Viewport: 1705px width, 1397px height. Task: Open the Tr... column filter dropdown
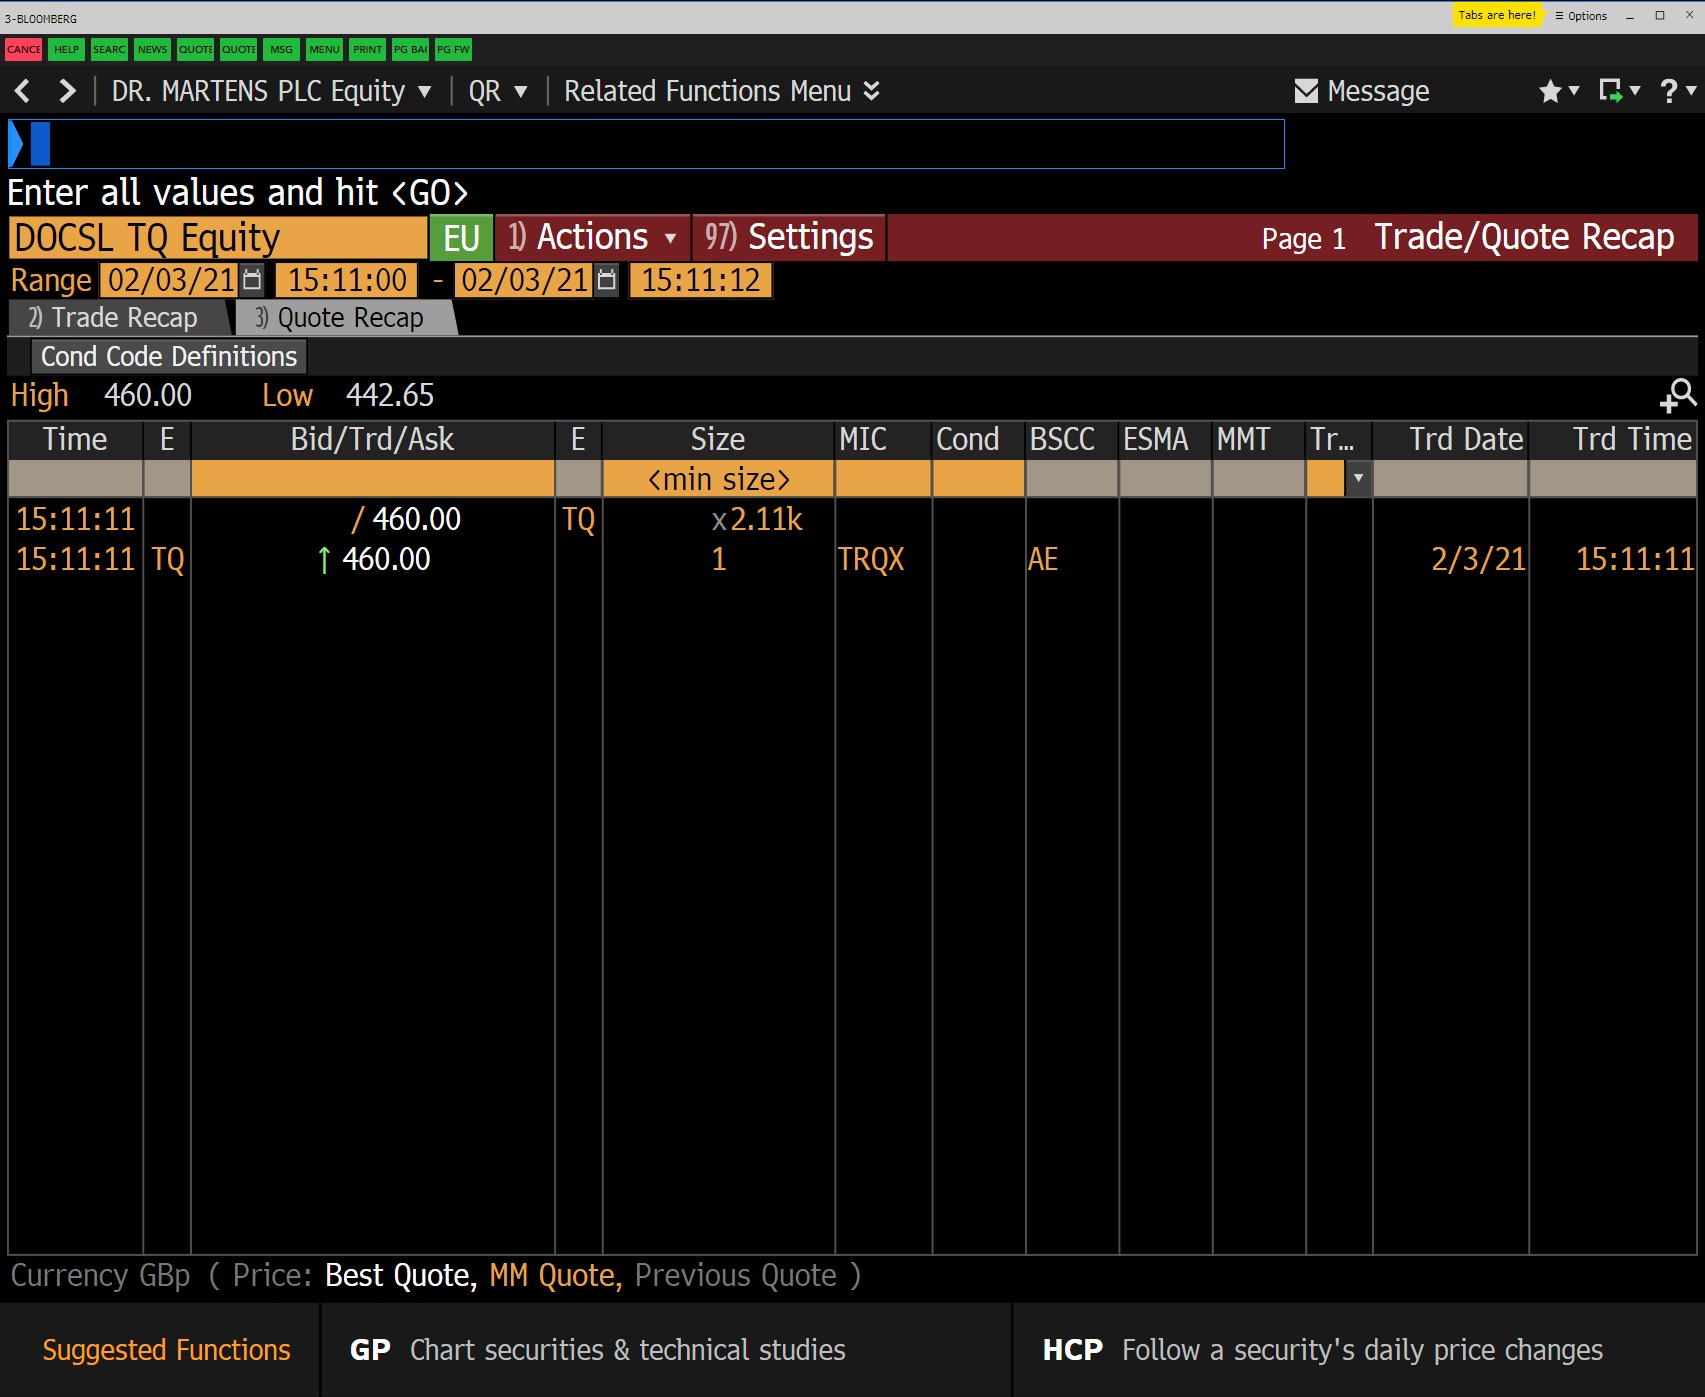[1358, 479]
